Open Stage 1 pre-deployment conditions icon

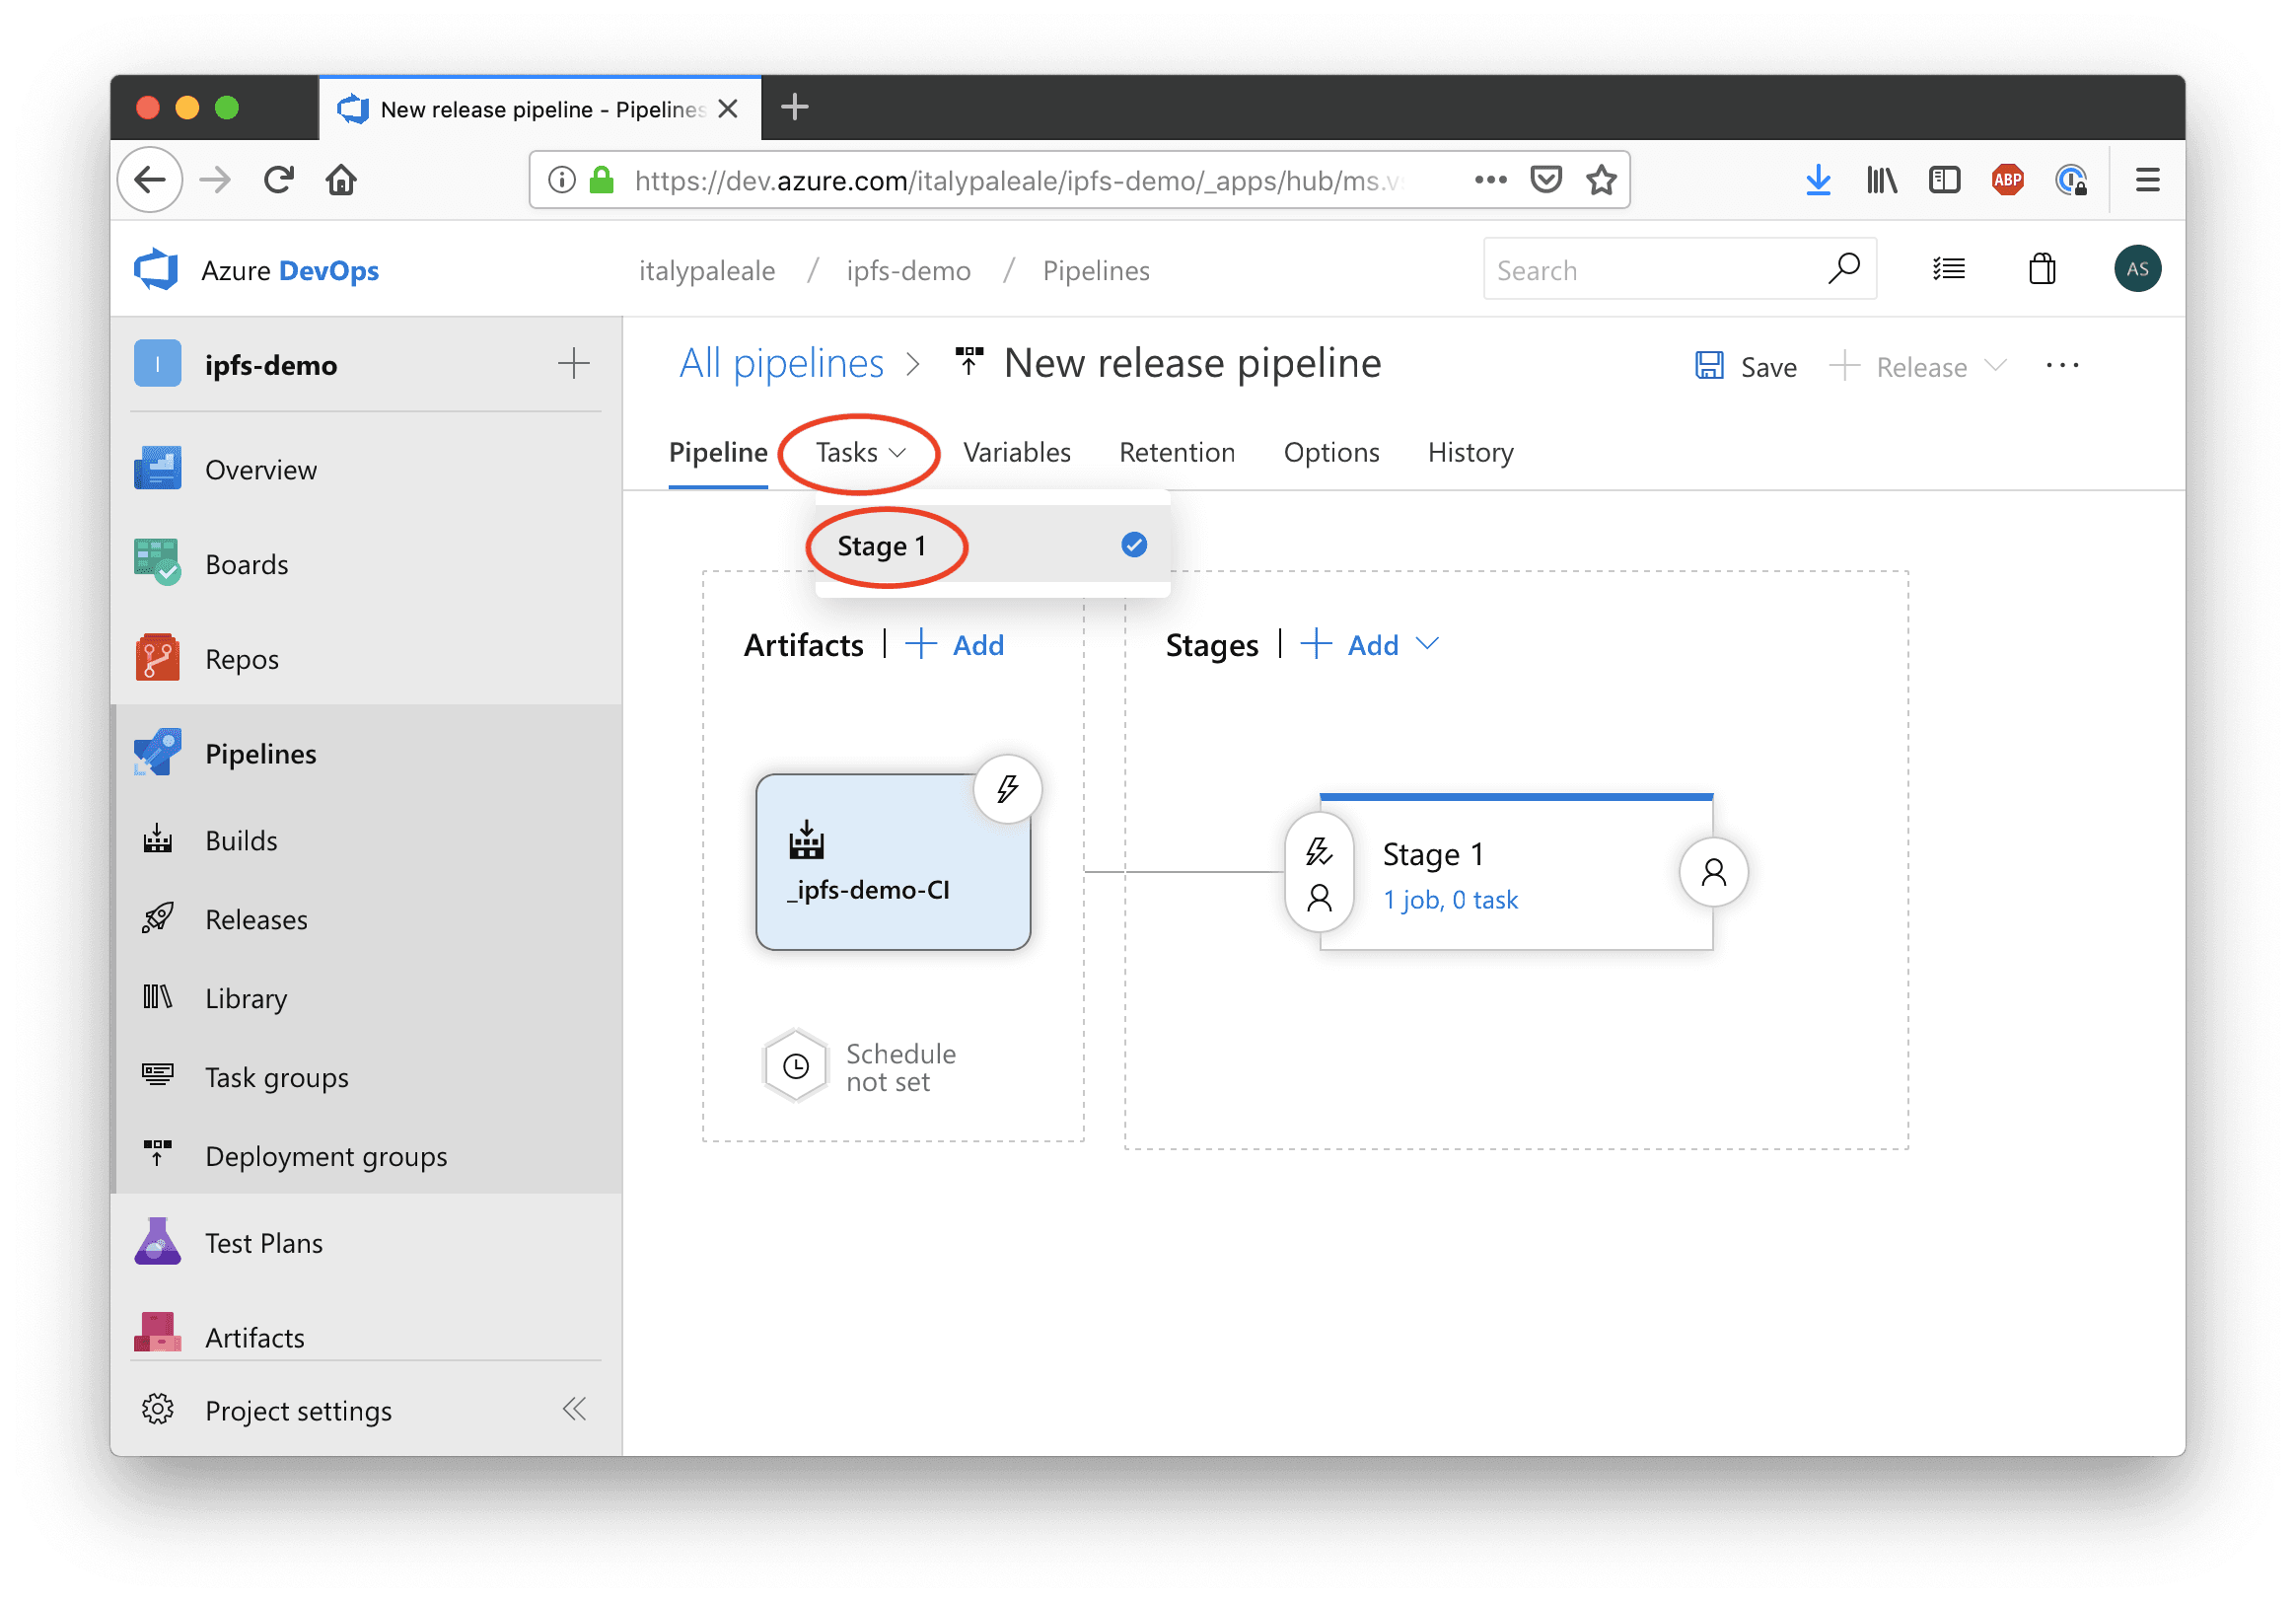pyautogui.click(x=1319, y=873)
